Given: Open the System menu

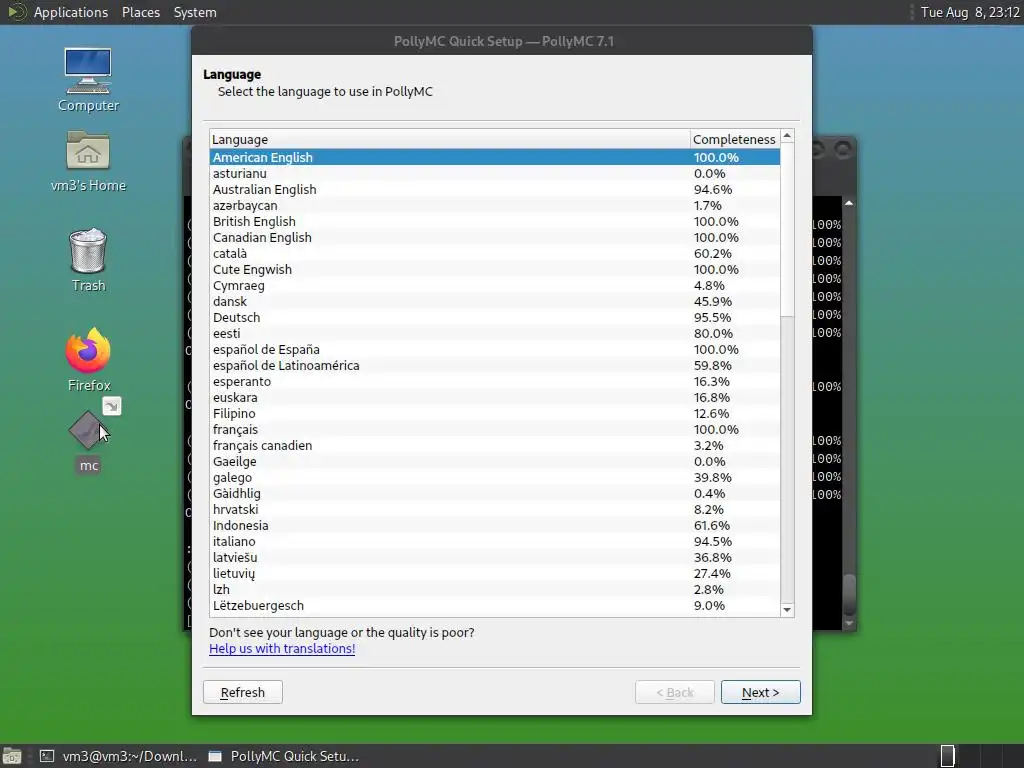Looking at the screenshot, I should [x=195, y=12].
